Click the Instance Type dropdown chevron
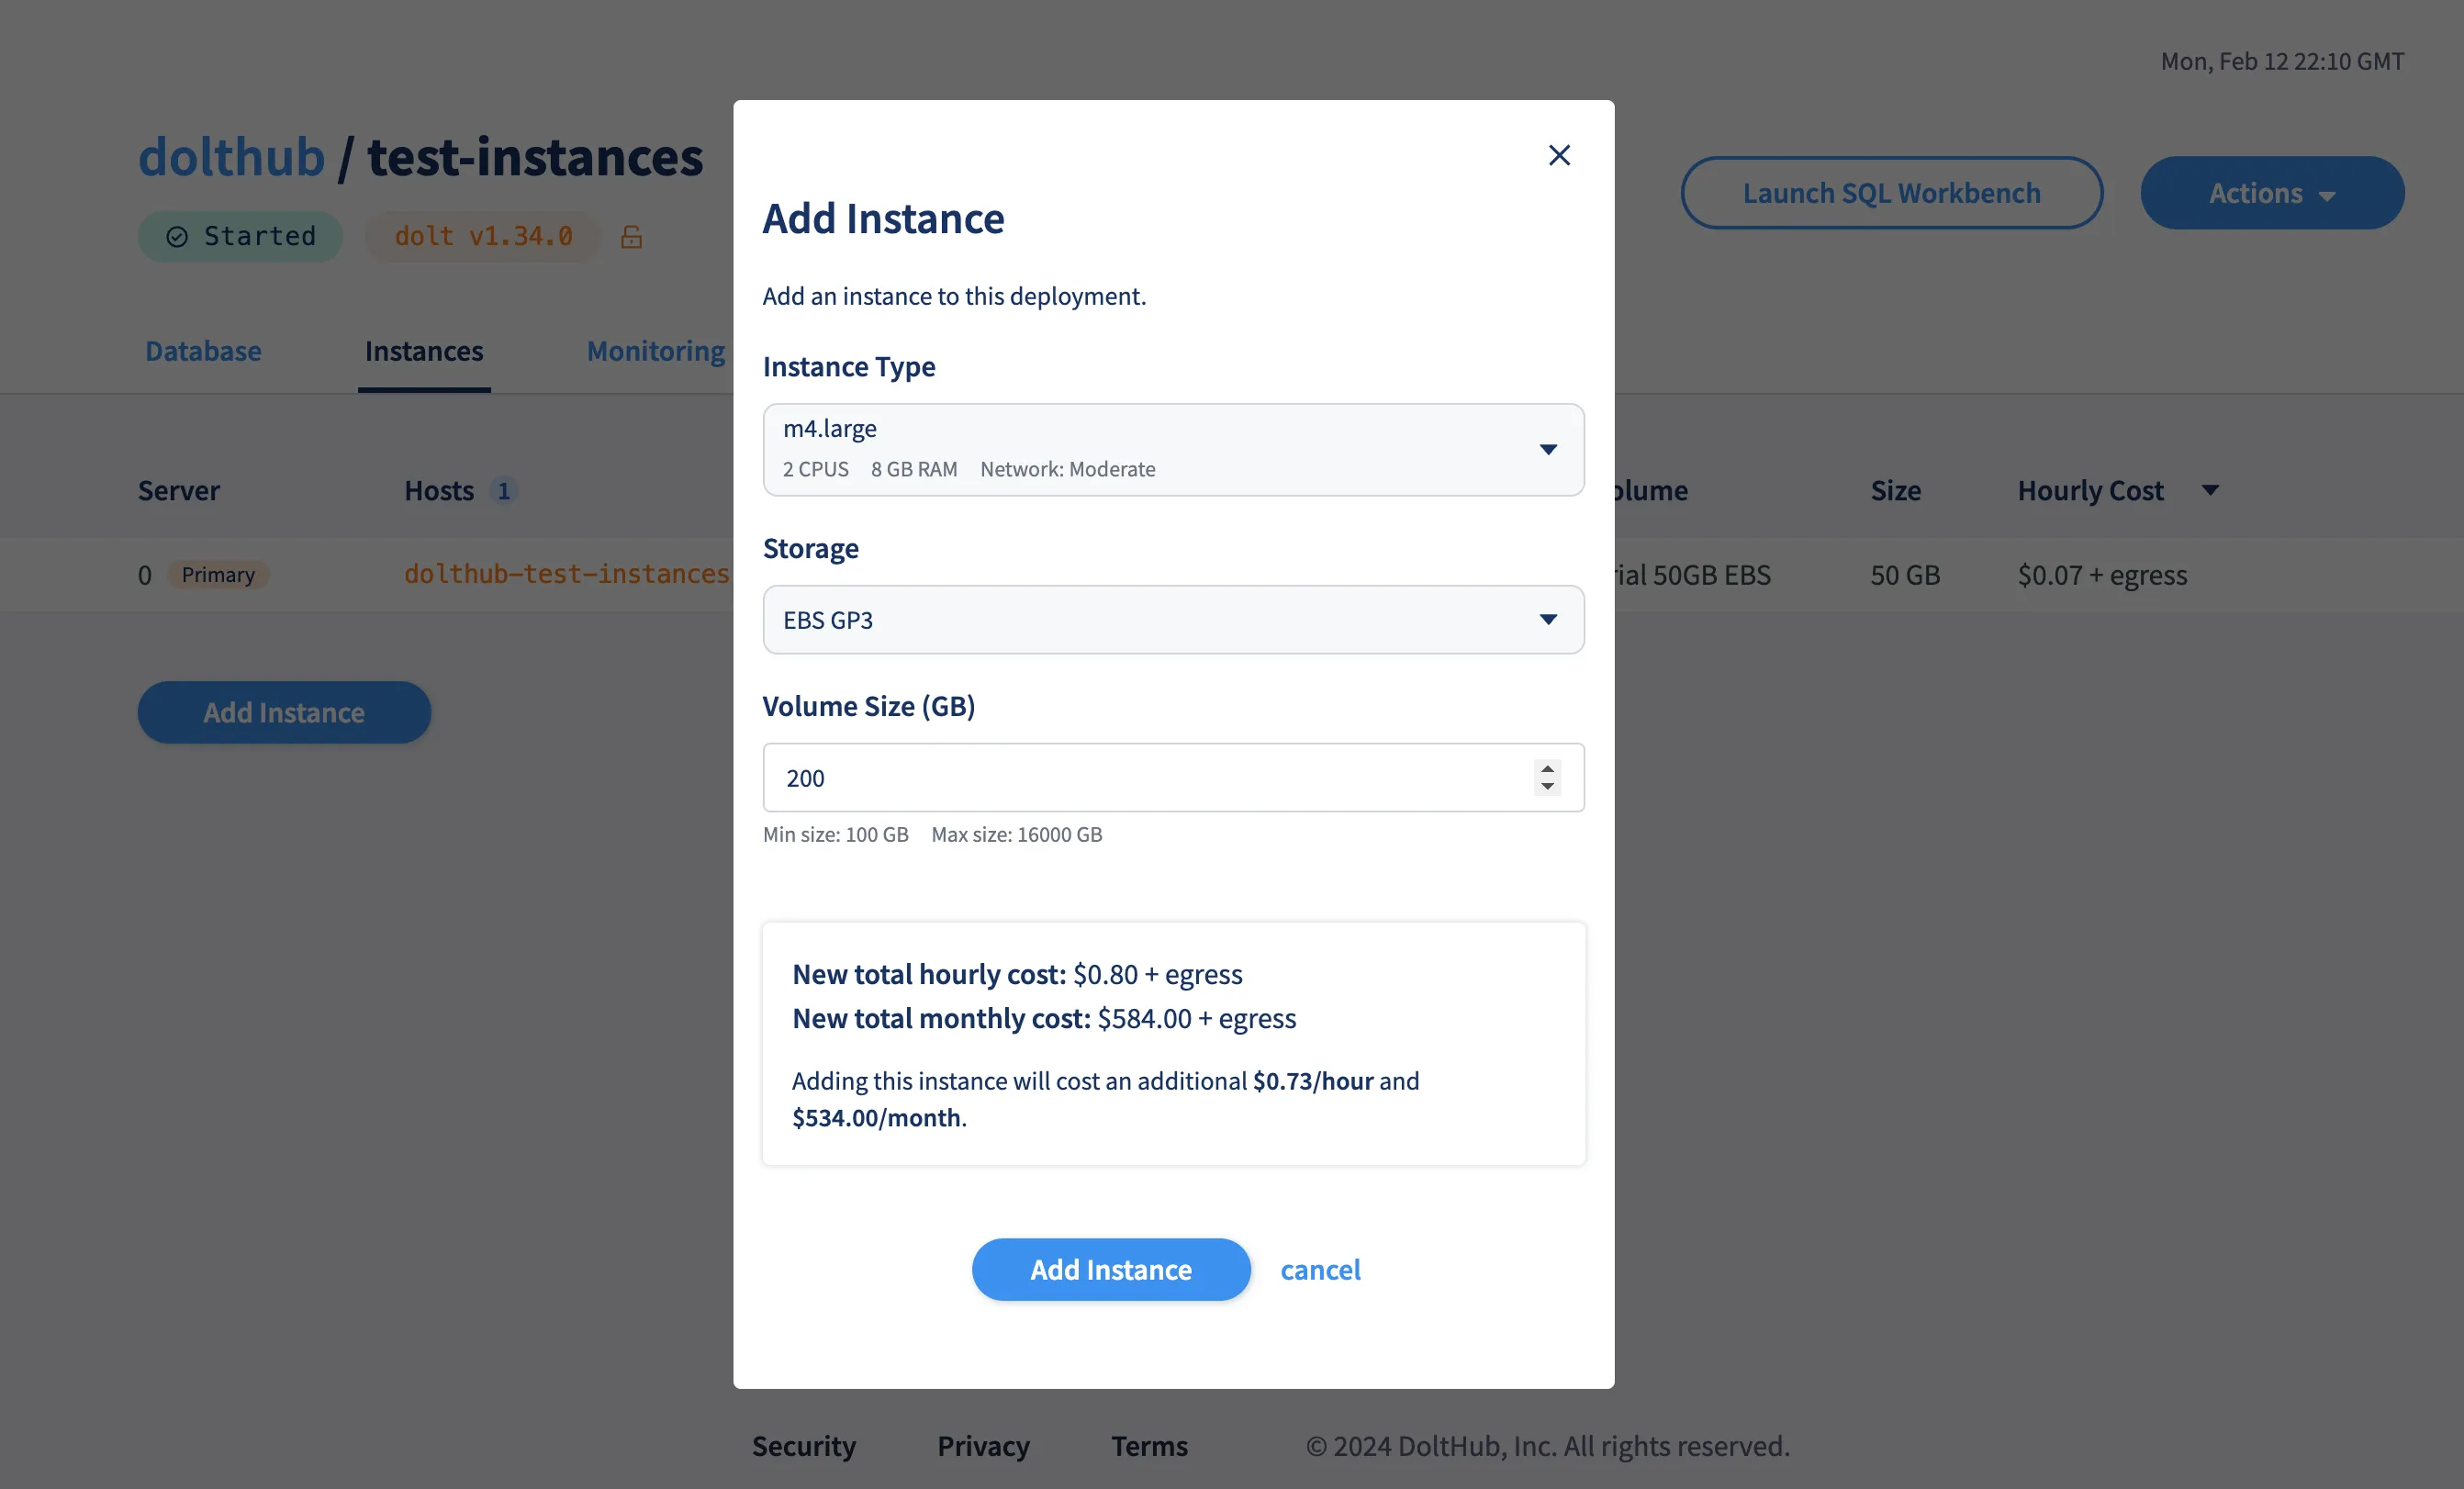The width and height of the screenshot is (2464, 1489). [x=1549, y=449]
